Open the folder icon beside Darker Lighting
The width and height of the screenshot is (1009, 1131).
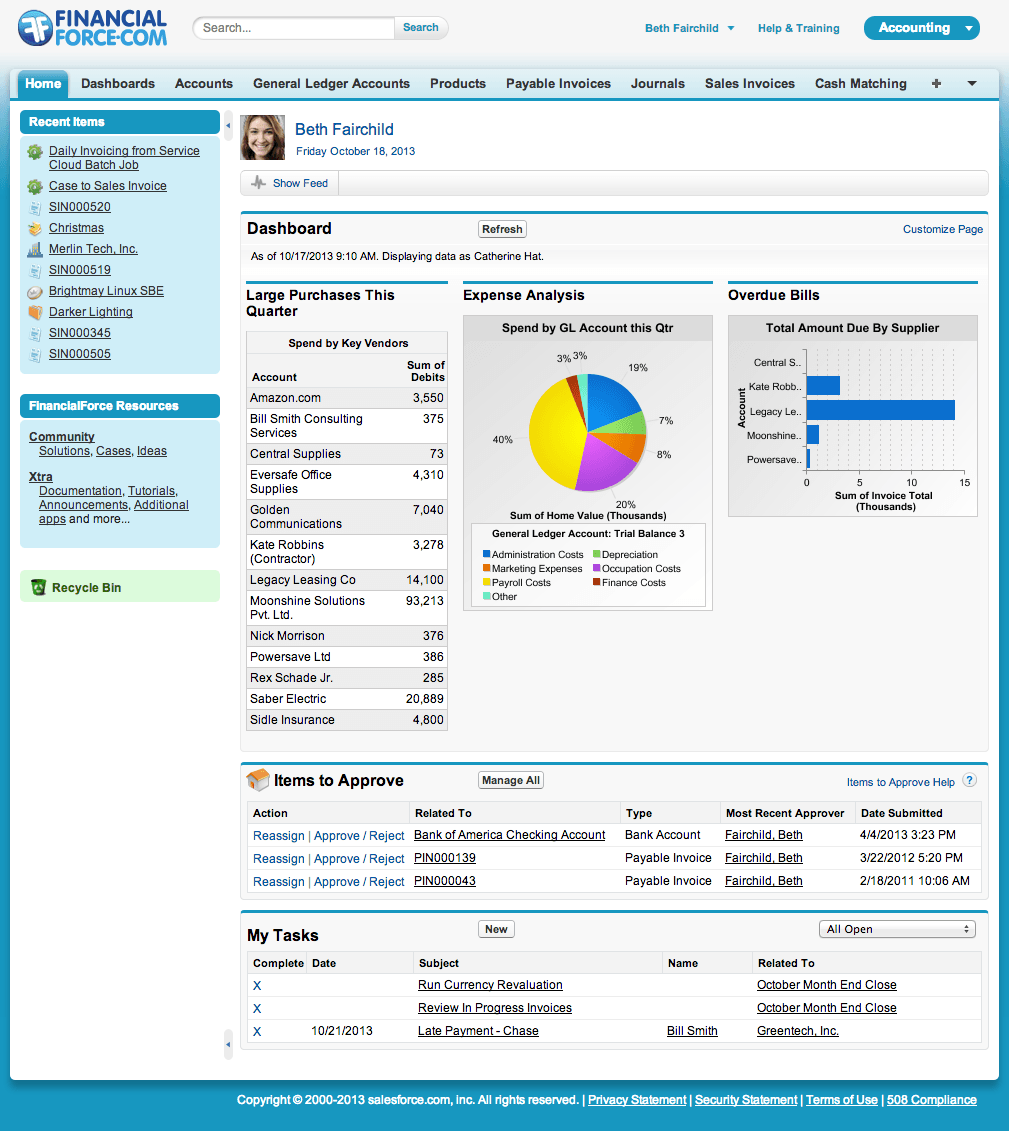pos(35,312)
